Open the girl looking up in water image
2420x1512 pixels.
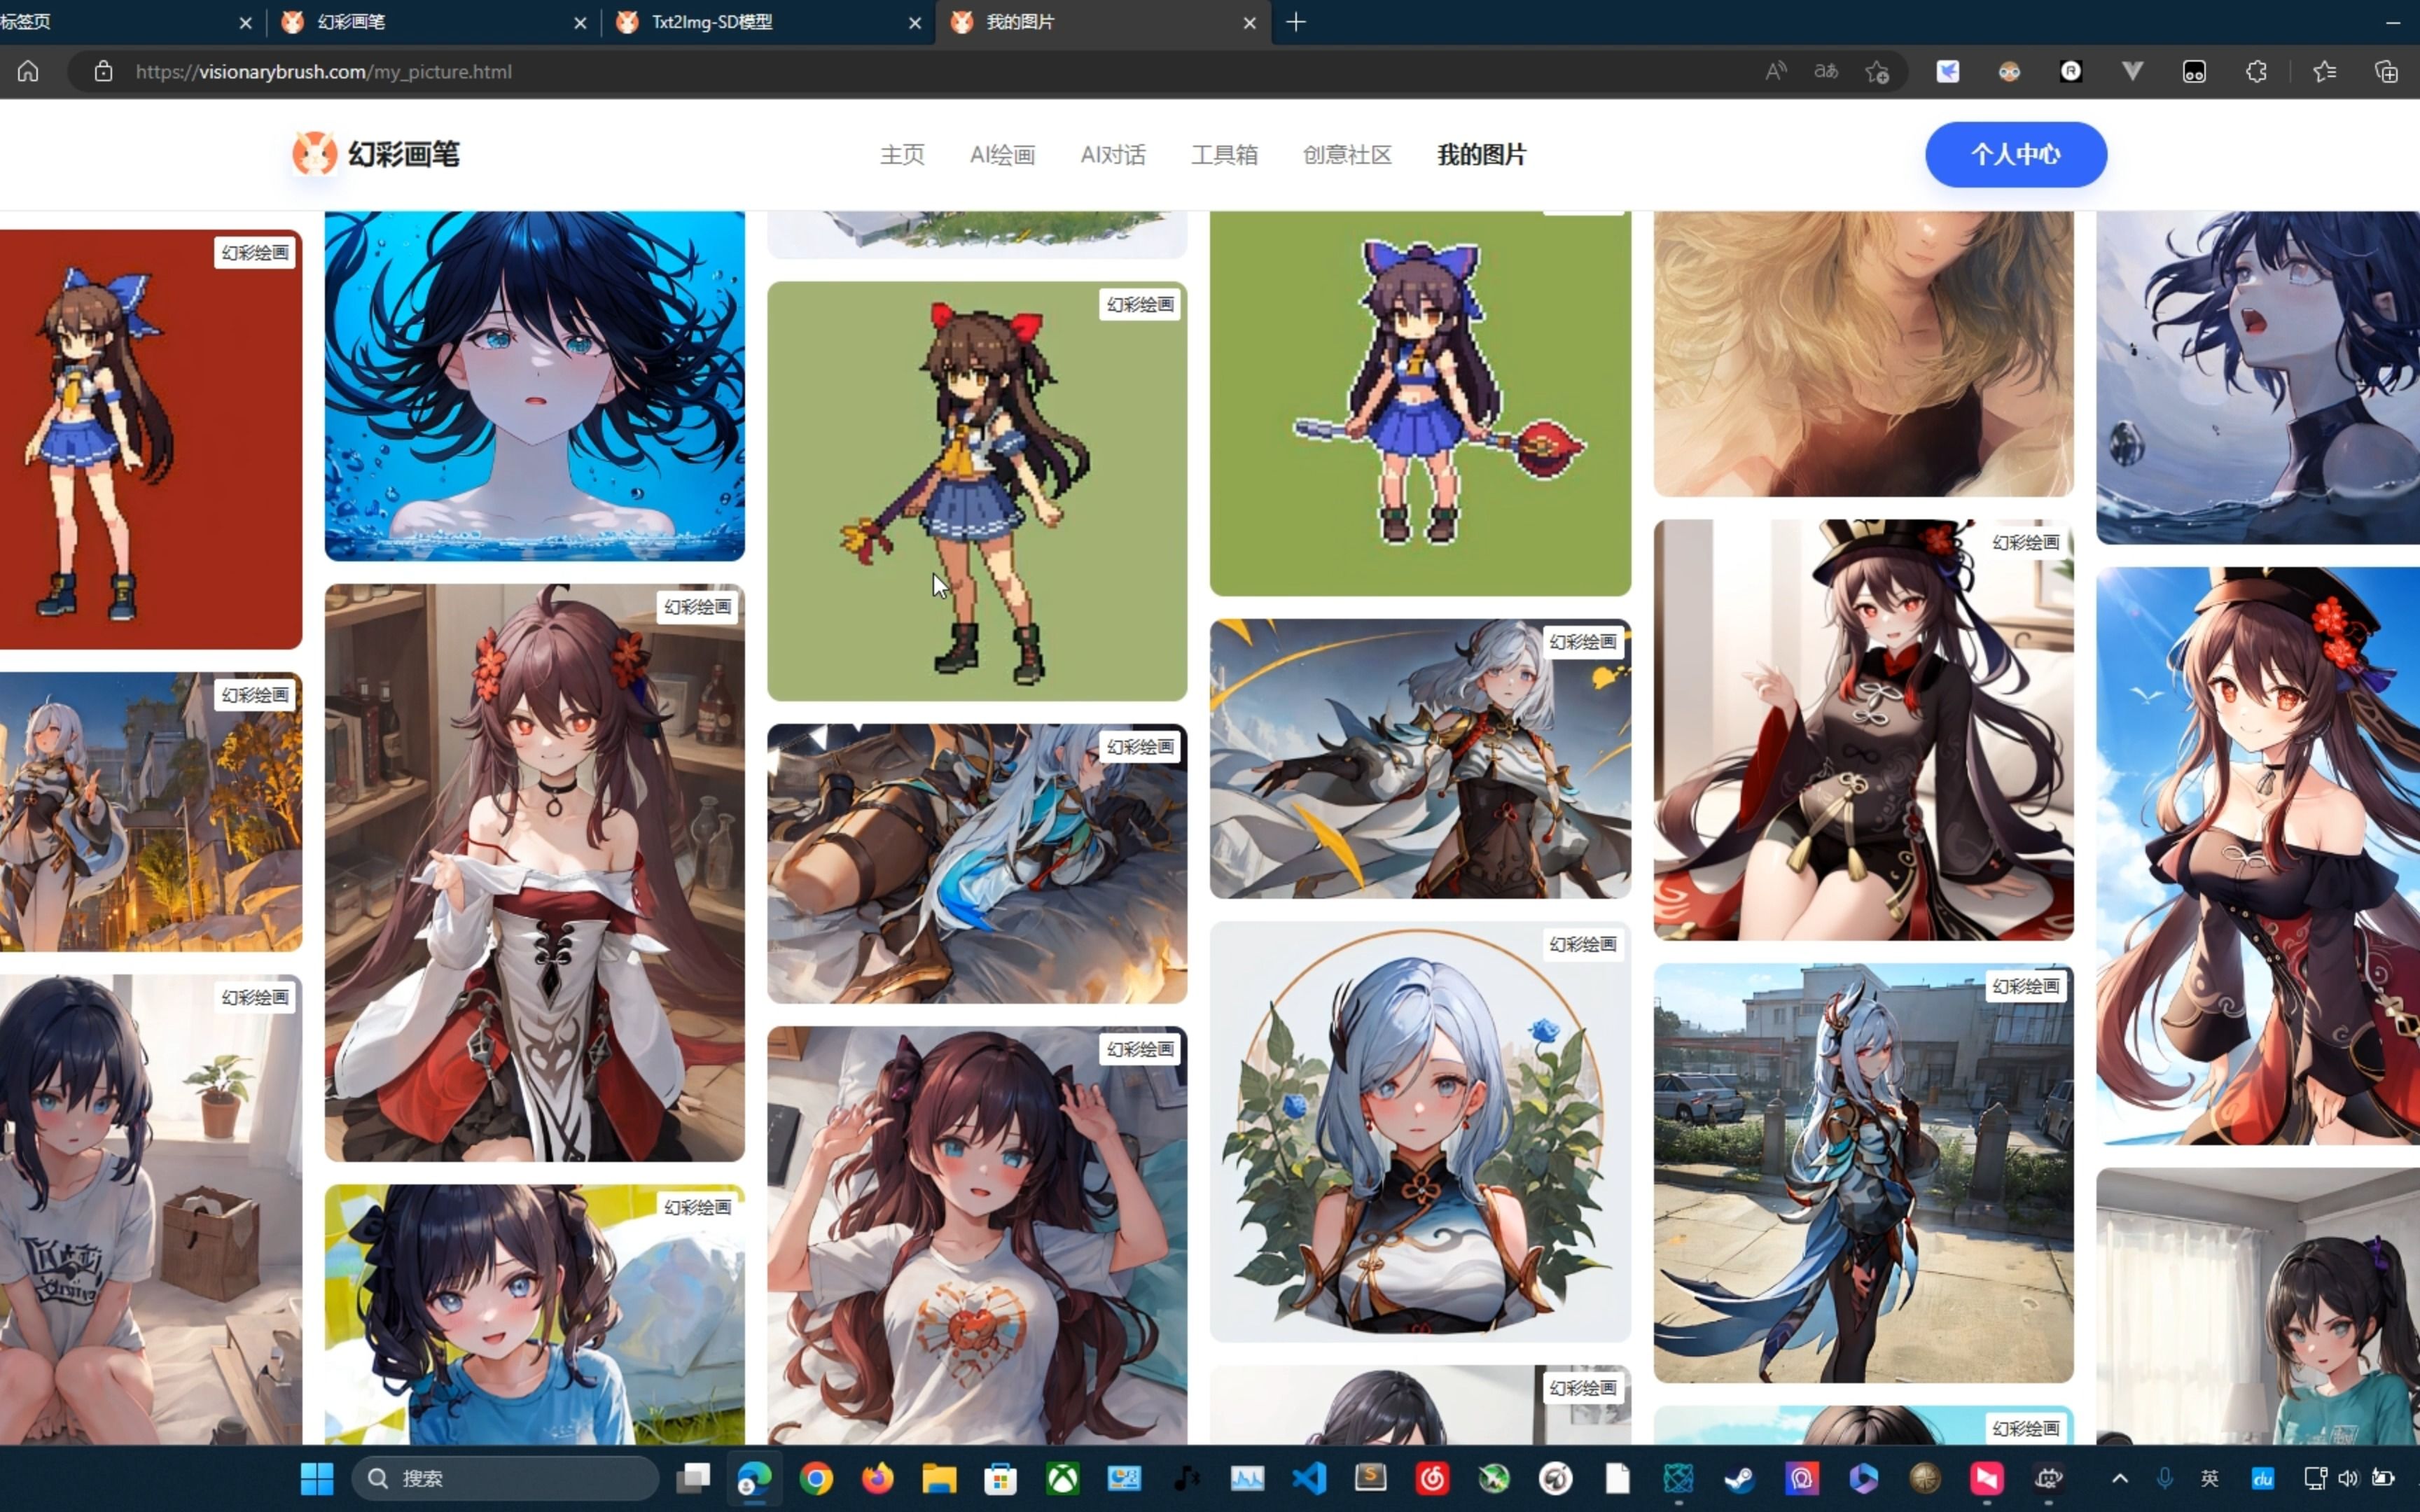2258,378
